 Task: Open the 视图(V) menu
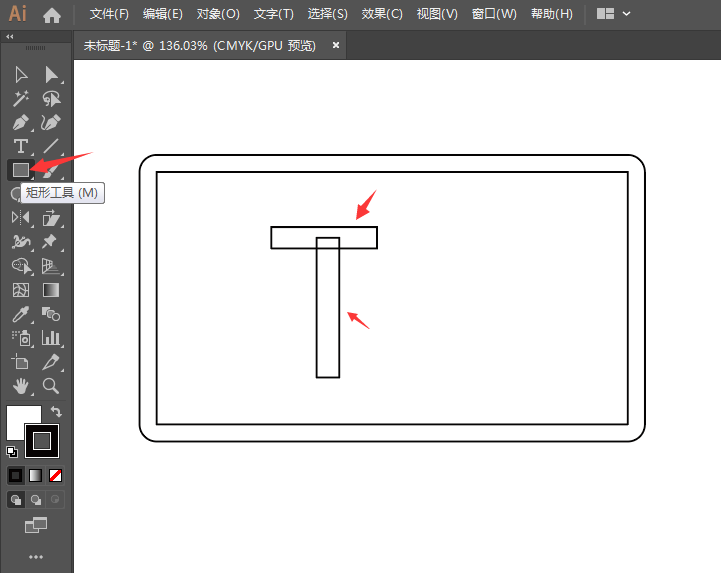tap(437, 14)
